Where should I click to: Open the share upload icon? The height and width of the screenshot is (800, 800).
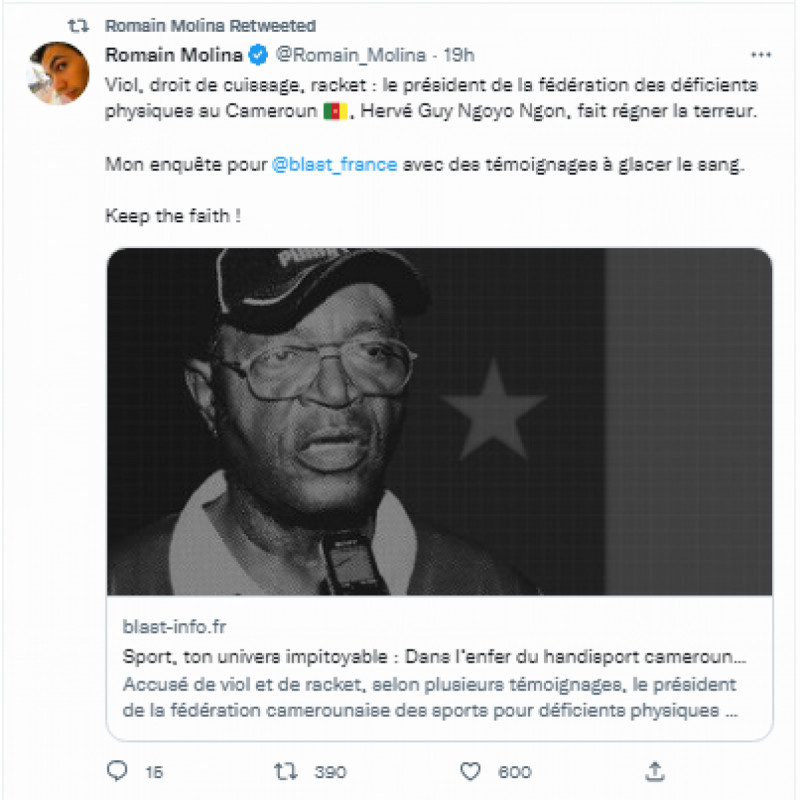[x=655, y=771]
